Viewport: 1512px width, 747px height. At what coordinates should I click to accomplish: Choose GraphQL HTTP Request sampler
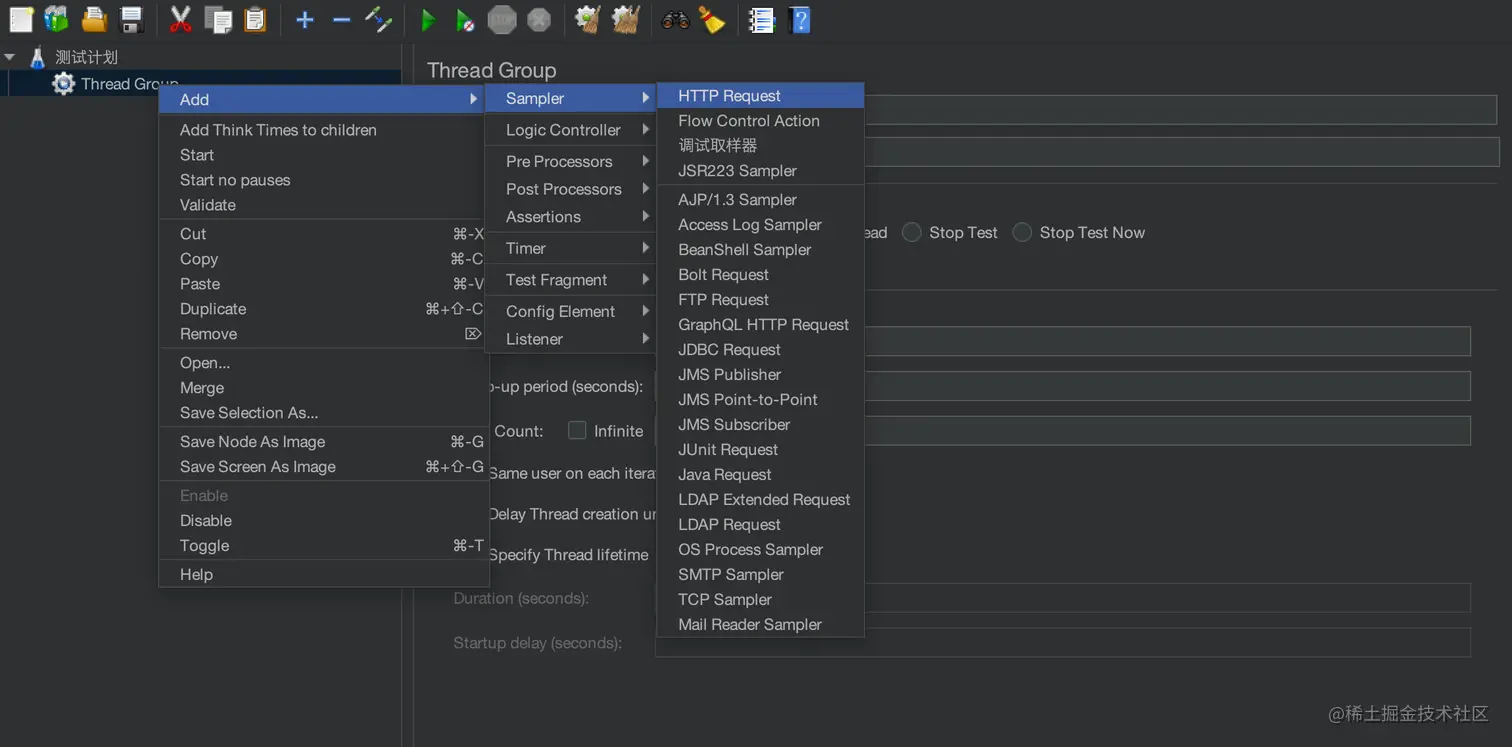click(761, 325)
